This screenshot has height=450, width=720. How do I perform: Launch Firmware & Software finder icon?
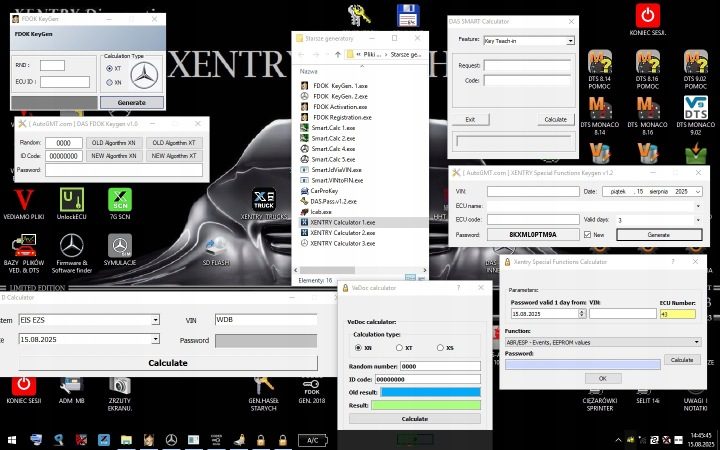(x=72, y=253)
